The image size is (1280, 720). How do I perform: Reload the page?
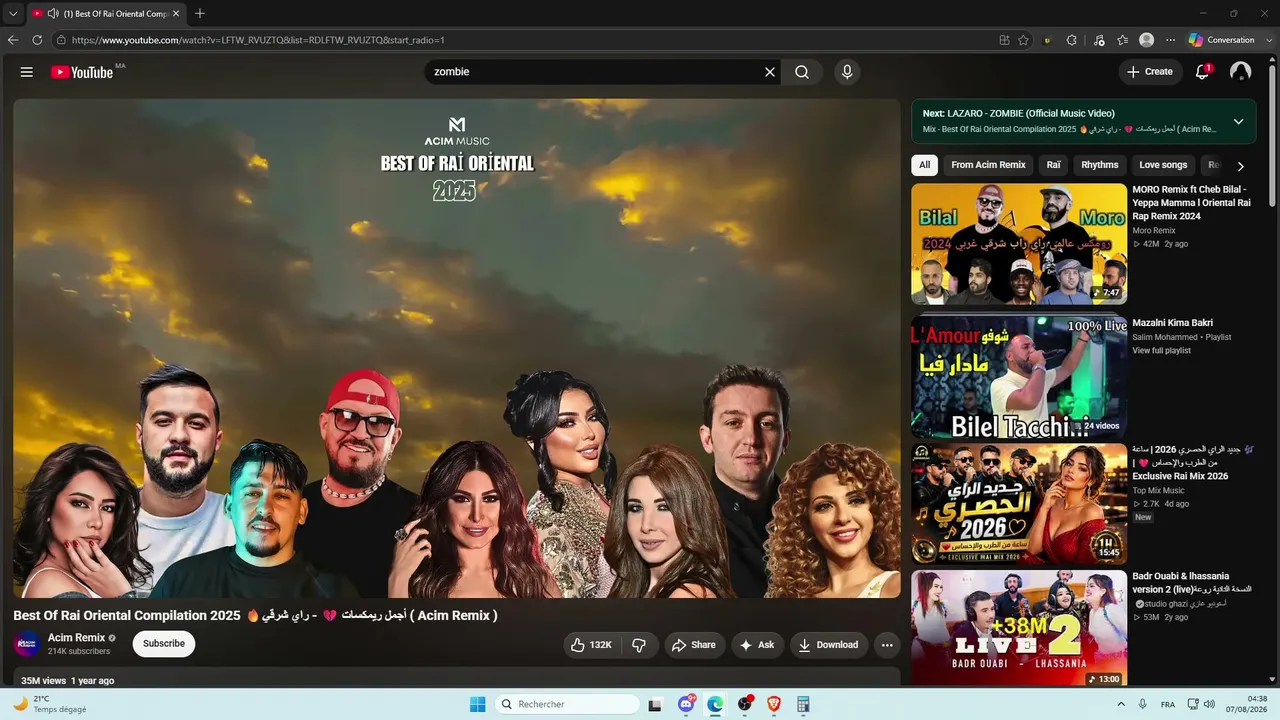point(37,40)
